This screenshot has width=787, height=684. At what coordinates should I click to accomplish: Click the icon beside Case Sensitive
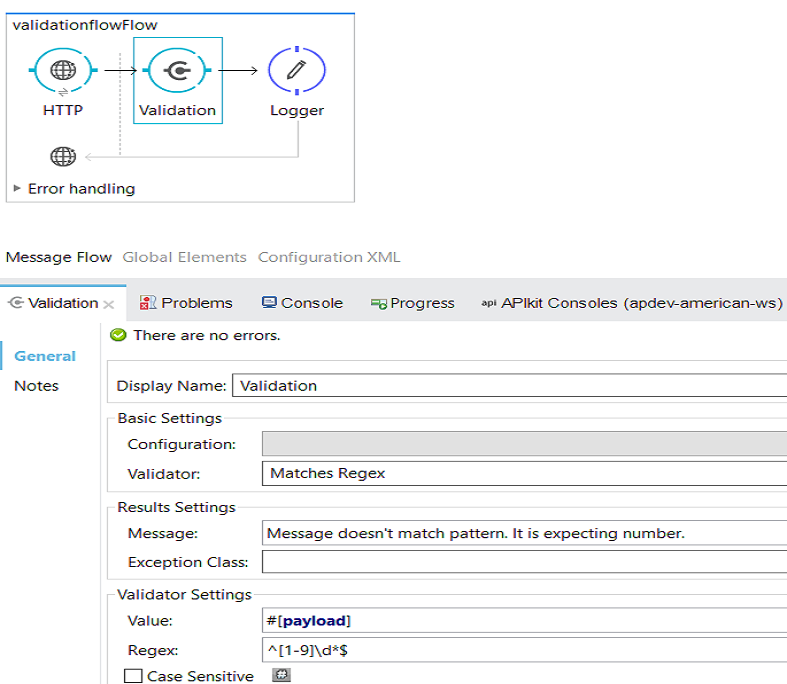(282, 676)
